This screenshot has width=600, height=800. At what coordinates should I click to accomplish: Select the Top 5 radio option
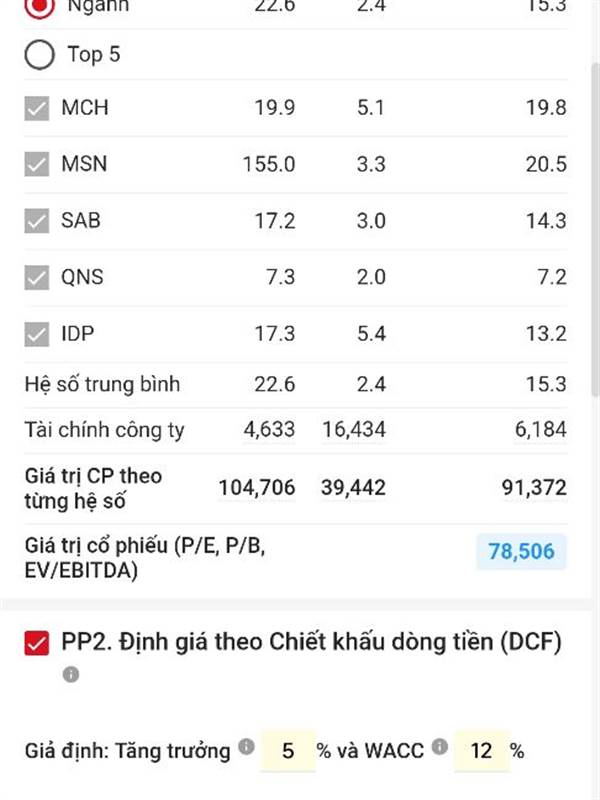point(39,55)
